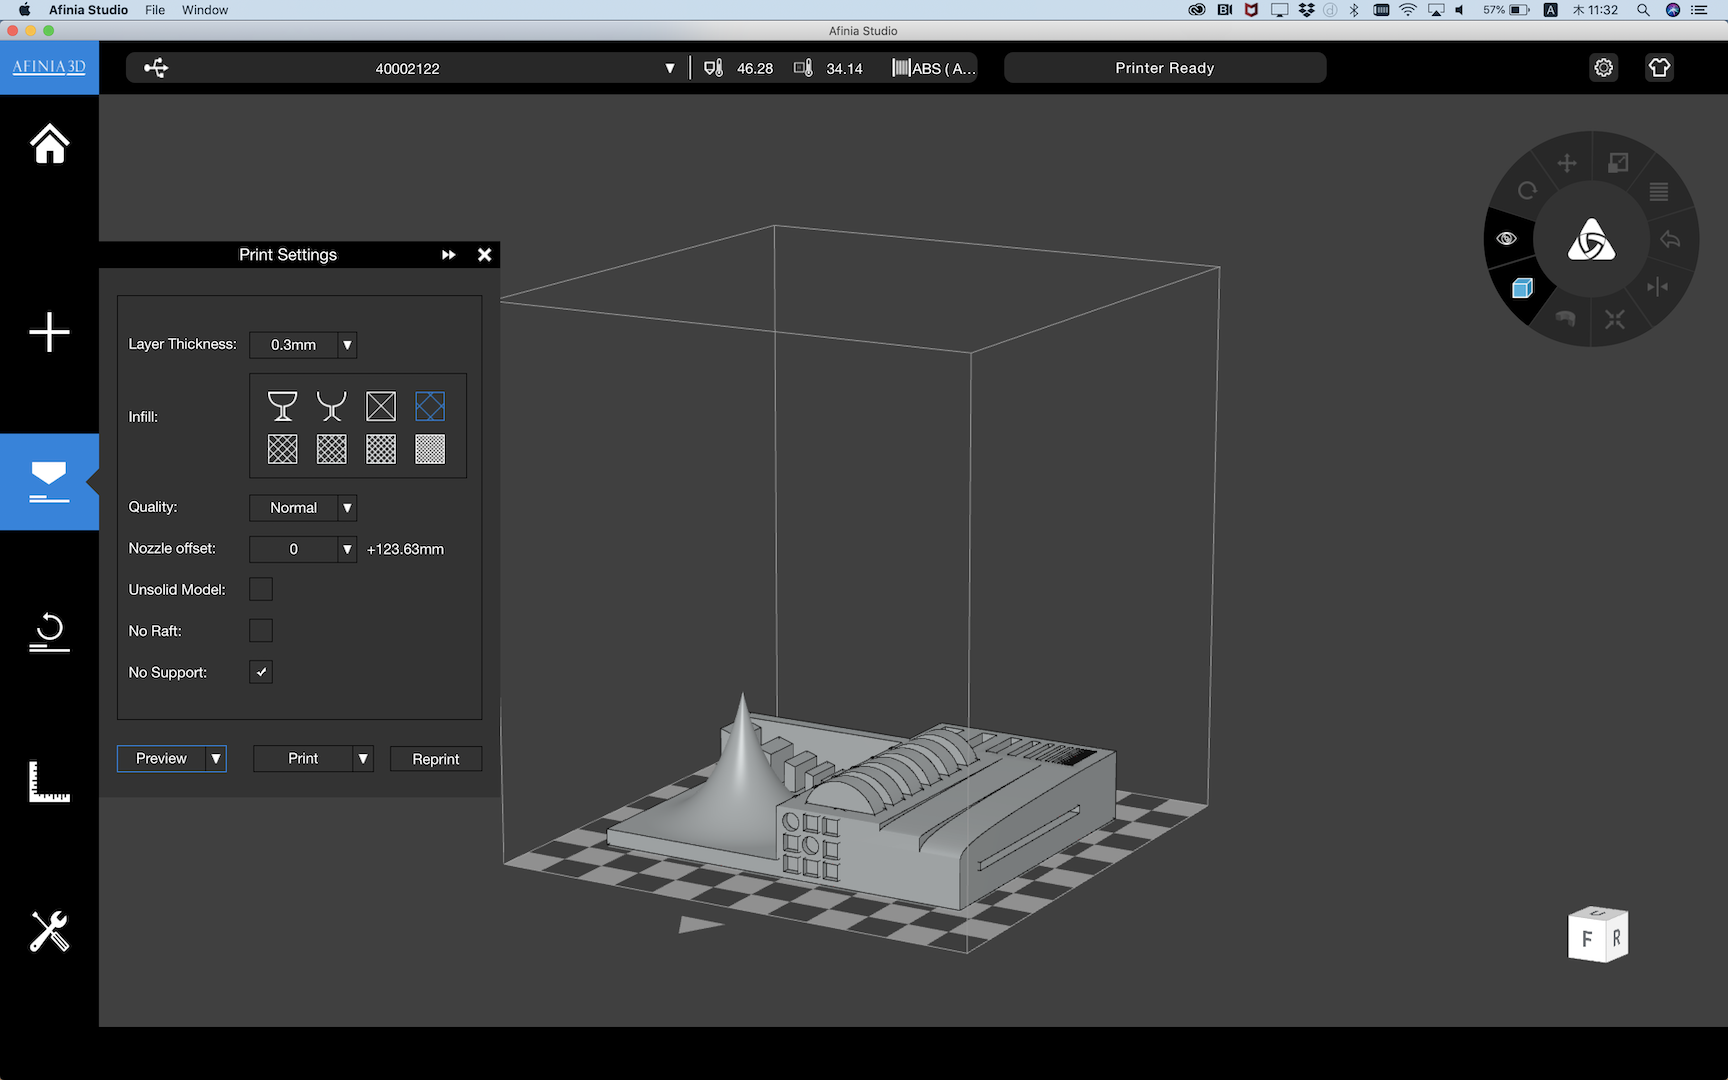The height and width of the screenshot is (1080, 1728).
Task: Click the nozzle temperature value 46.28
Action: [755, 68]
